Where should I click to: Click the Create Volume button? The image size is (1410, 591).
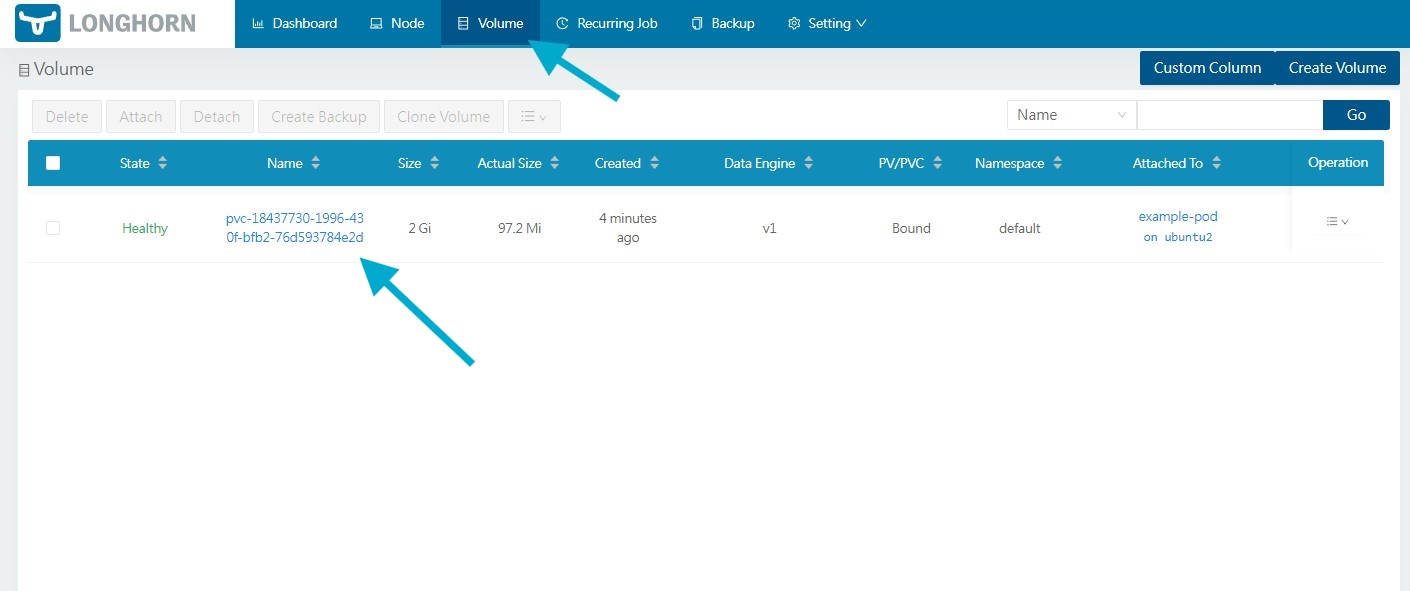click(1337, 68)
